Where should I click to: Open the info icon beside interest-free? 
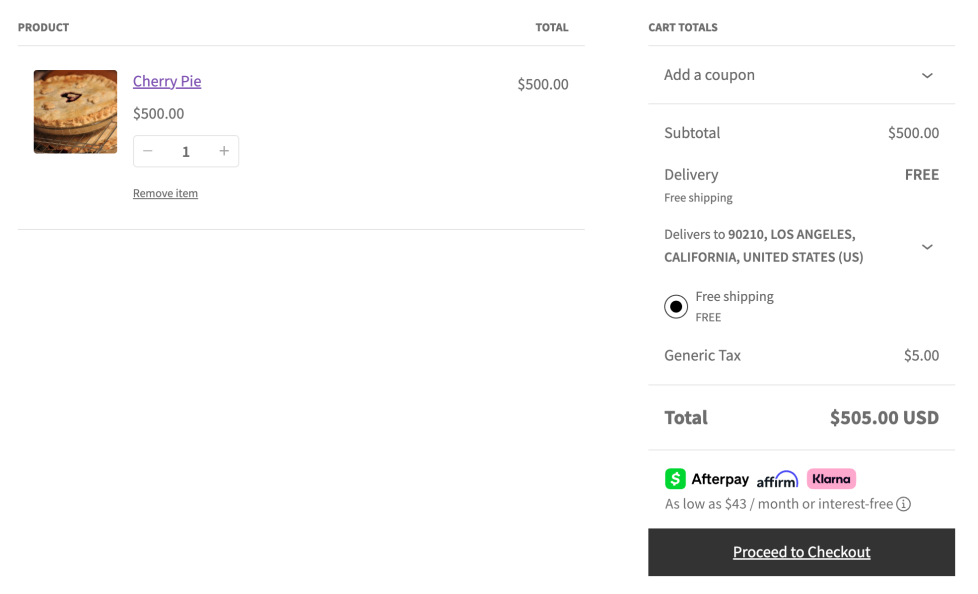click(904, 504)
